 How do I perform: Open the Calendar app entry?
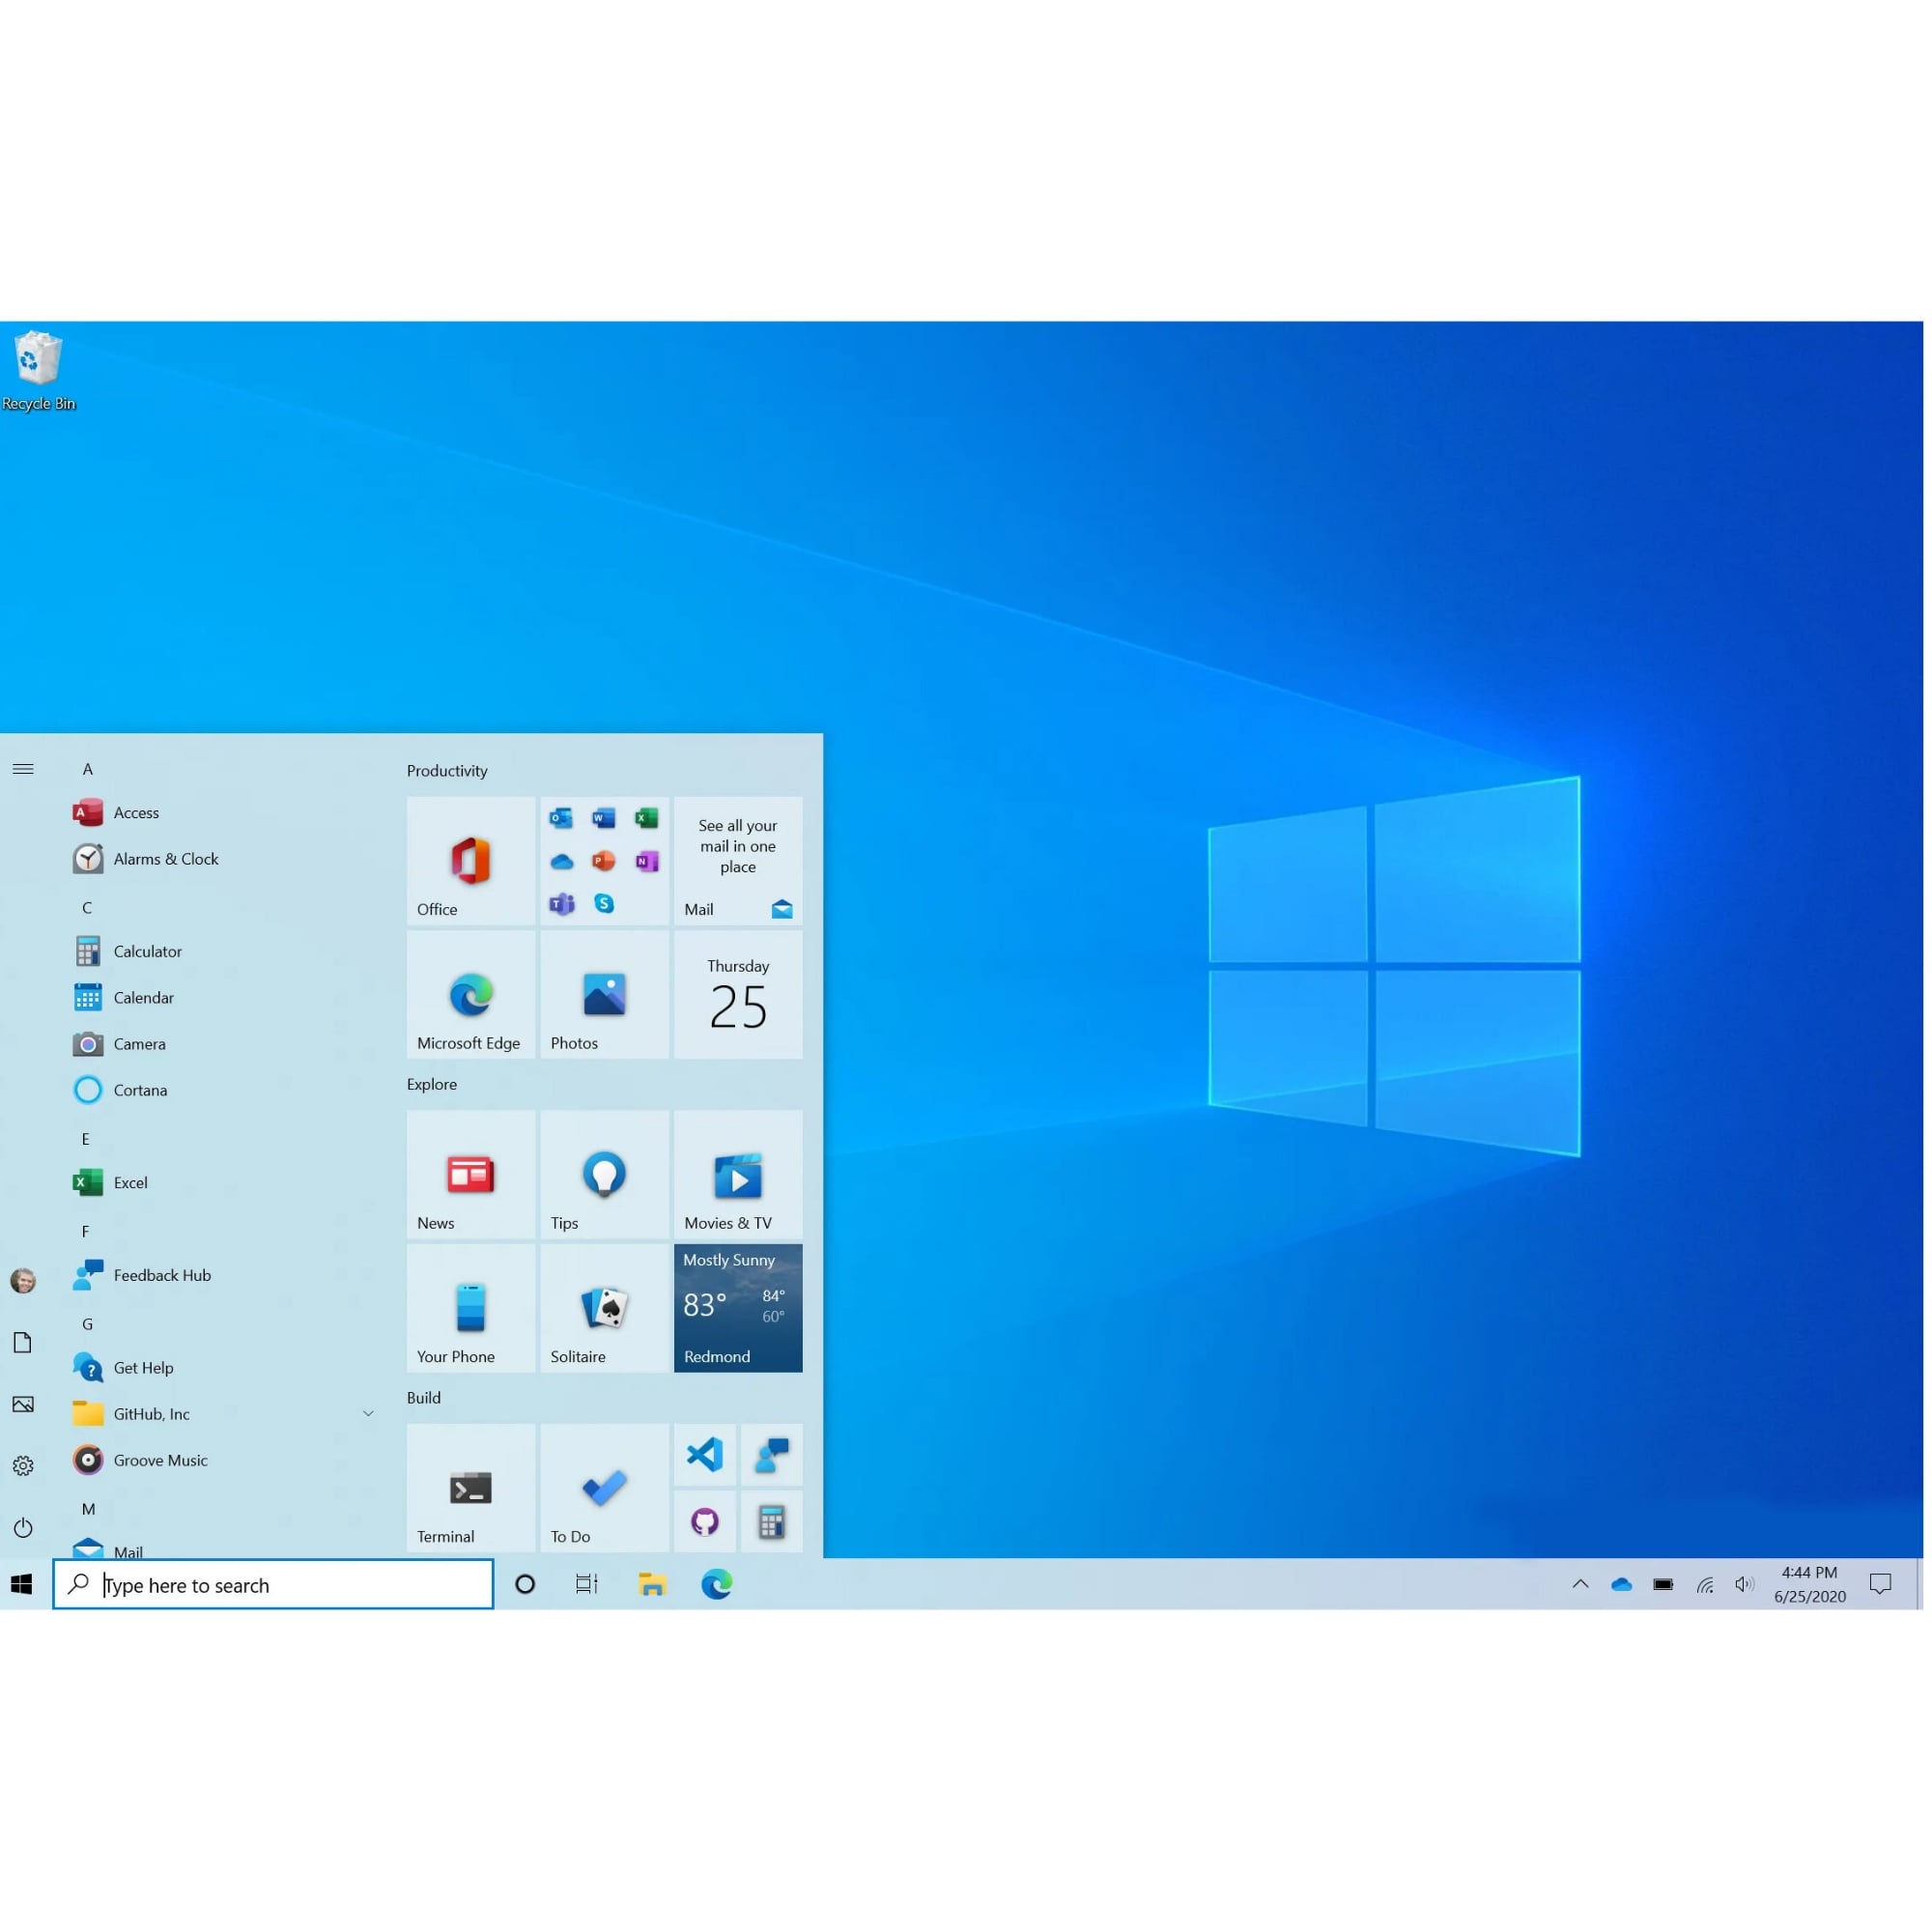224,997
